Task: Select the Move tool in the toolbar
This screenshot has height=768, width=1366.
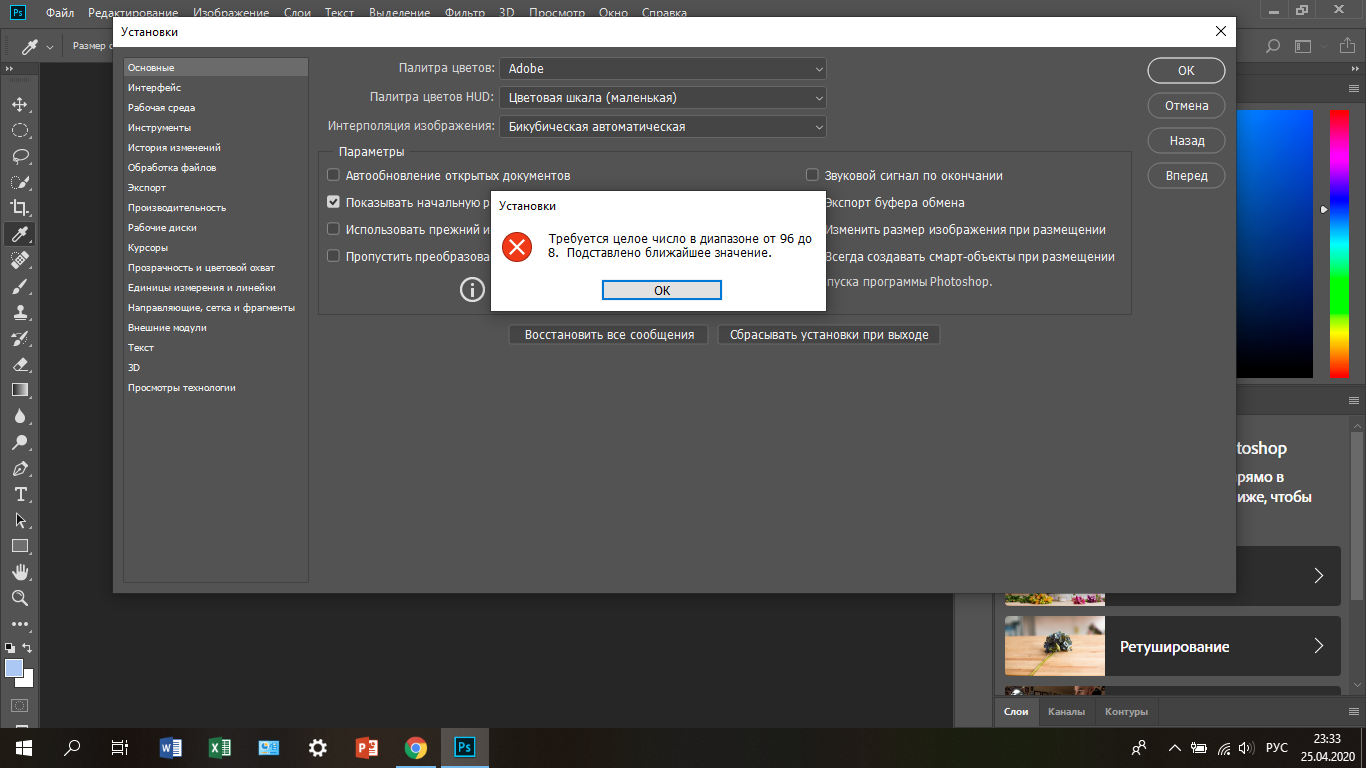Action: (x=20, y=104)
